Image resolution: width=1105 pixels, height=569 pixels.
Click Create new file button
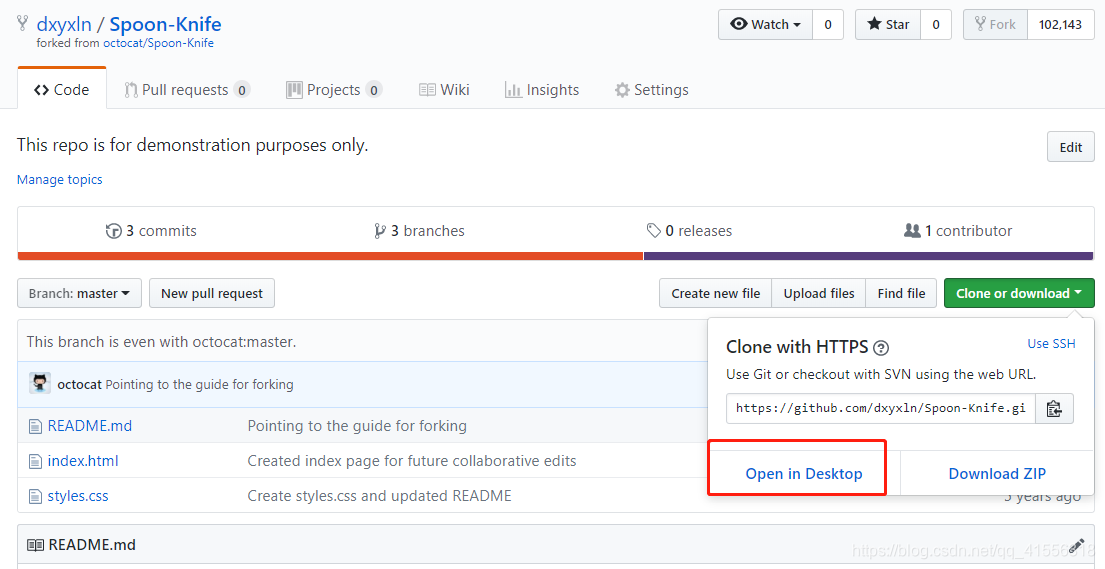[x=716, y=293]
